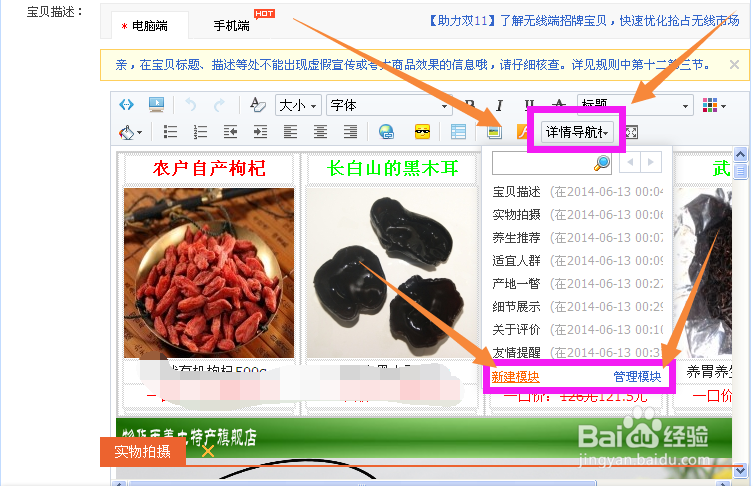Toggle fullscreen editor mode
753x486 pixels.
(632, 132)
